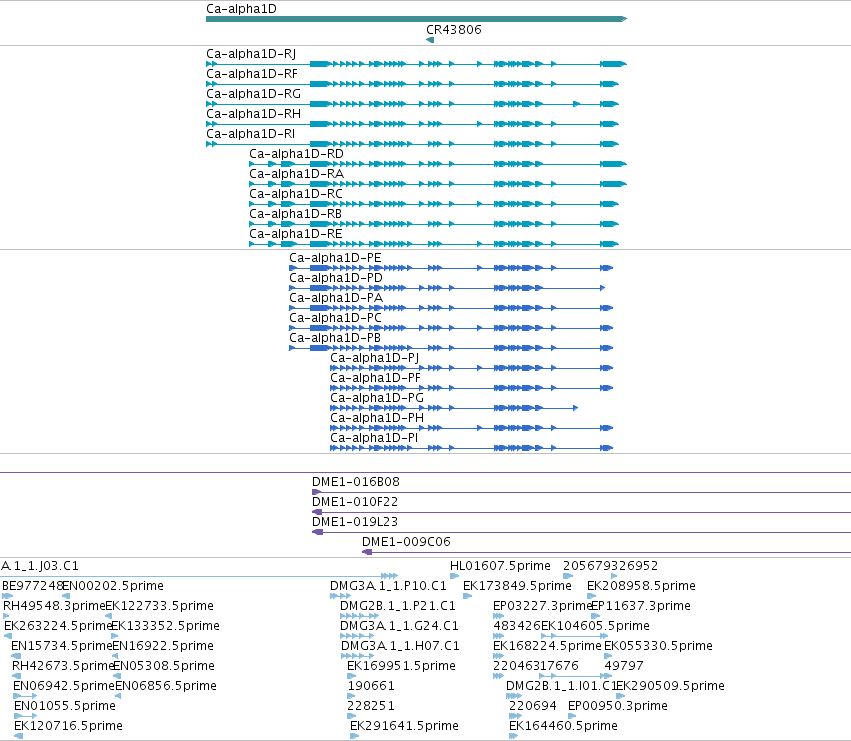Select the Ca-alpha1D-RE transcript label
This screenshot has width=851, height=741.
pyautogui.click(x=296, y=234)
